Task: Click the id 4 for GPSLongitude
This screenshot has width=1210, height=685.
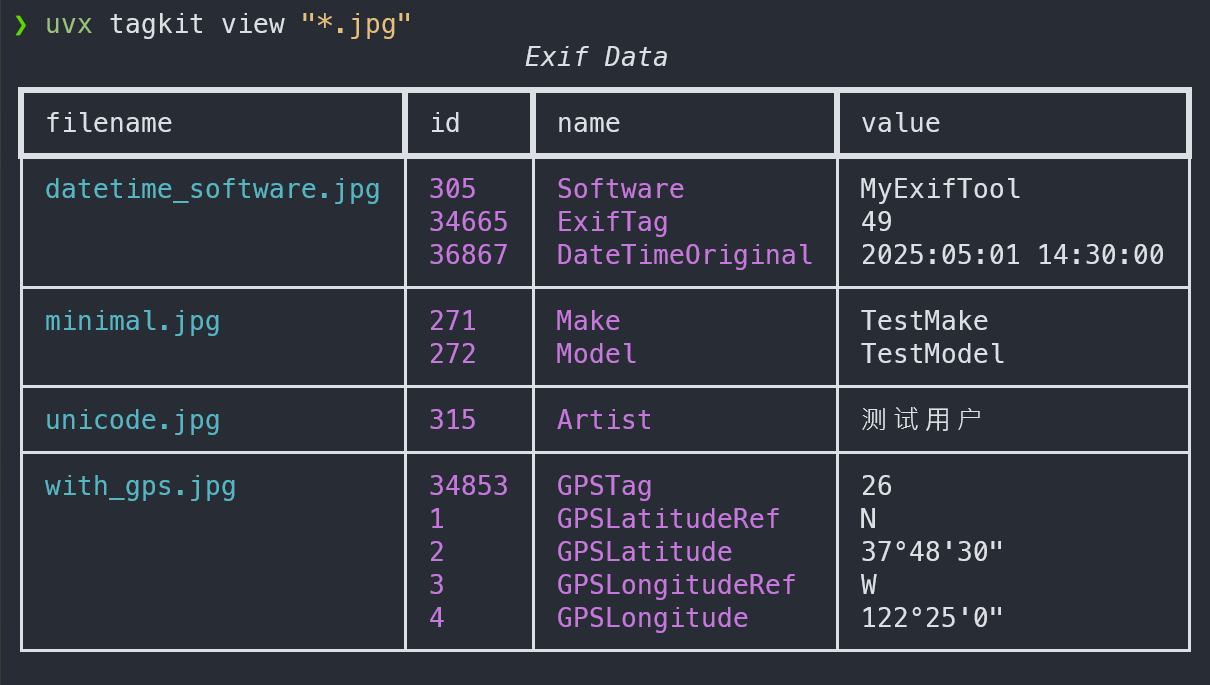Action: pos(437,618)
